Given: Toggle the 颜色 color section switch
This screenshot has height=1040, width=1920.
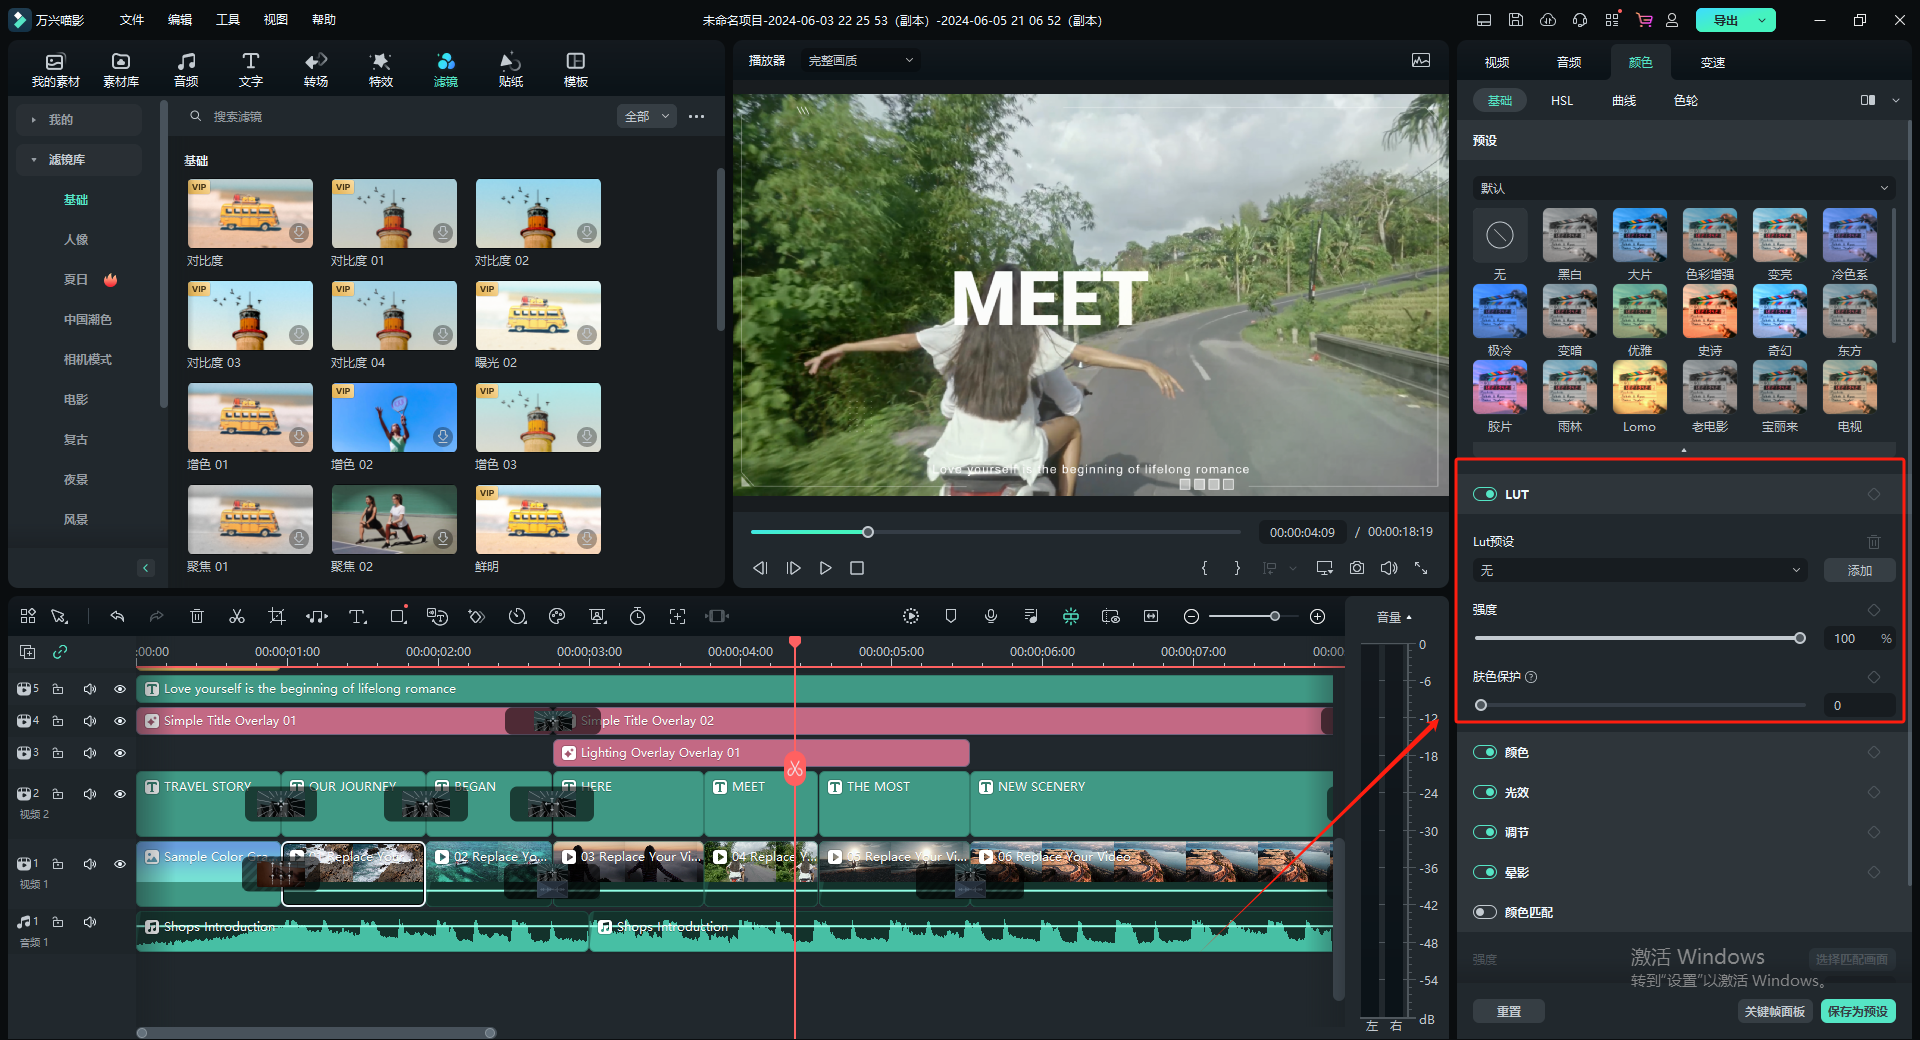Looking at the screenshot, I should click(x=1485, y=752).
